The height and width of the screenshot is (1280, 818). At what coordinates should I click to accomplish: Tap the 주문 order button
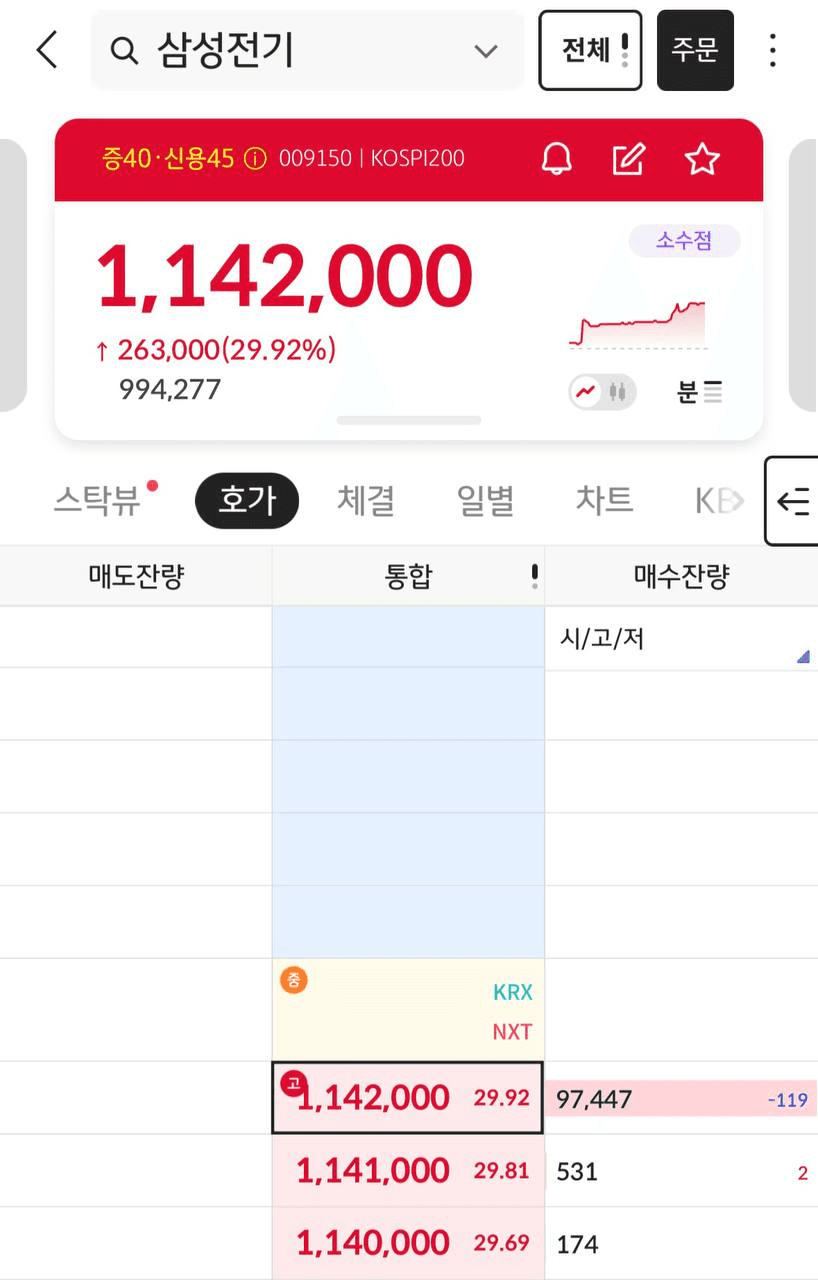pyautogui.click(x=695, y=50)
